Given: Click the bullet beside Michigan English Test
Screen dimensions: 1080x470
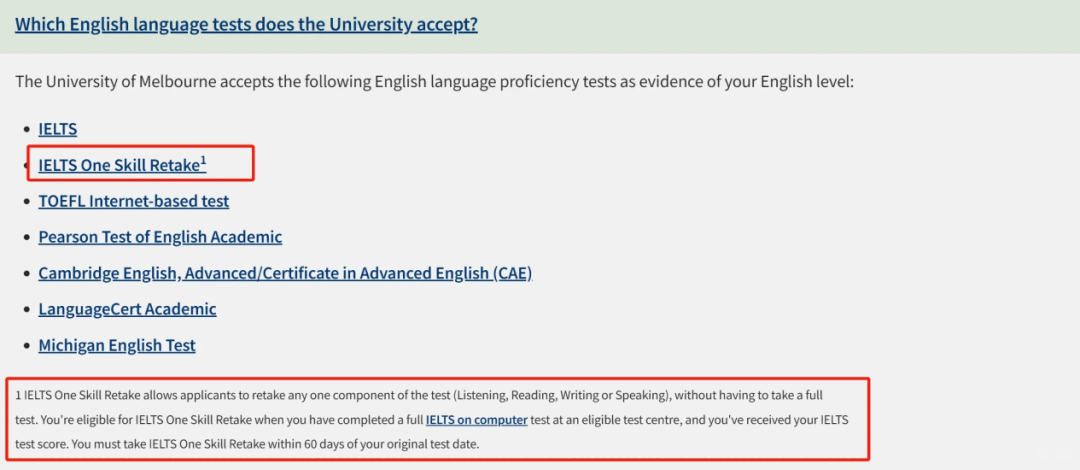Looking at the screenshot, I should 26,346.
